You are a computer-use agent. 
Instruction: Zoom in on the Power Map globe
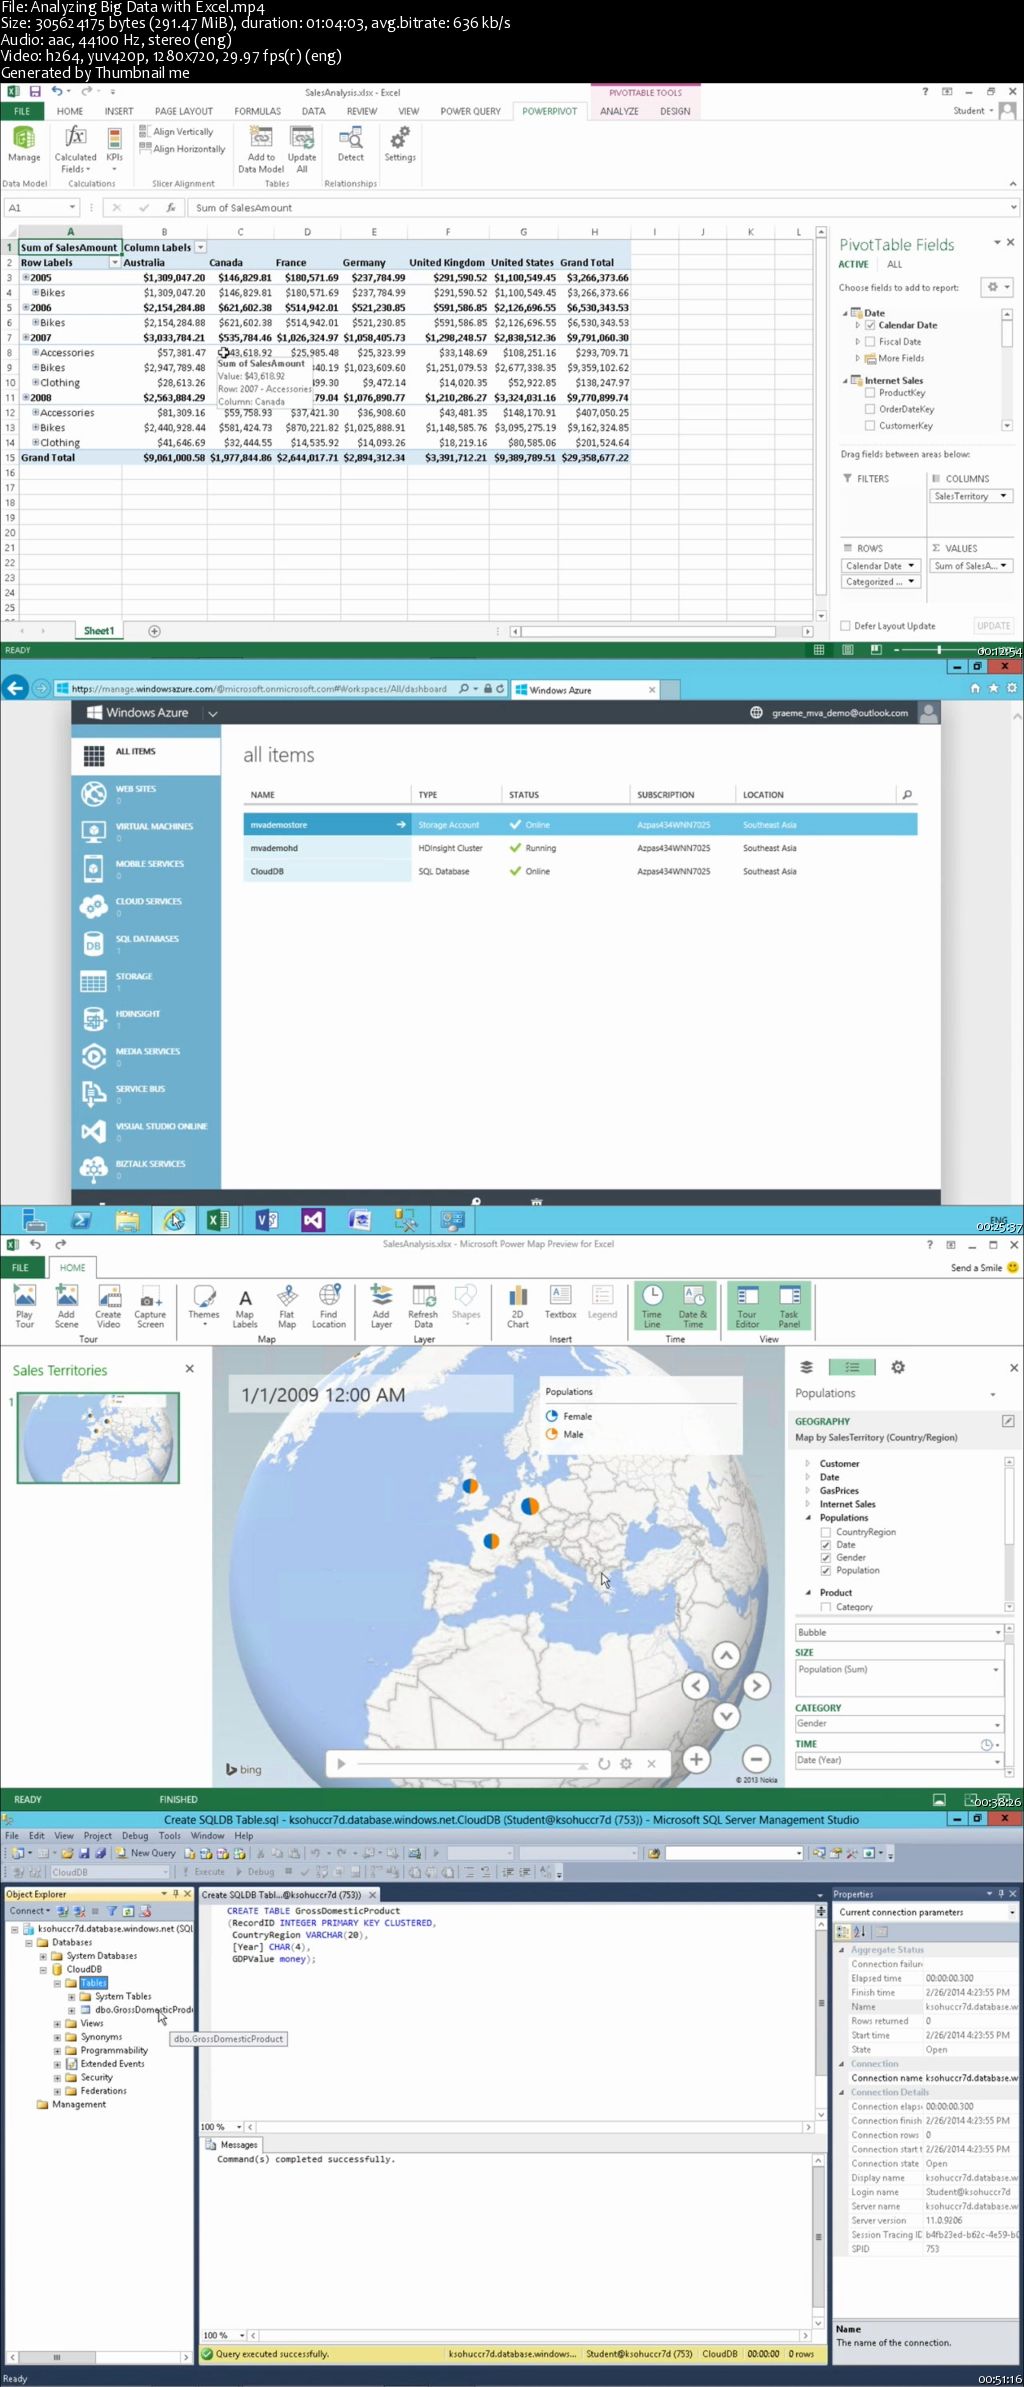coord(696,1759)
